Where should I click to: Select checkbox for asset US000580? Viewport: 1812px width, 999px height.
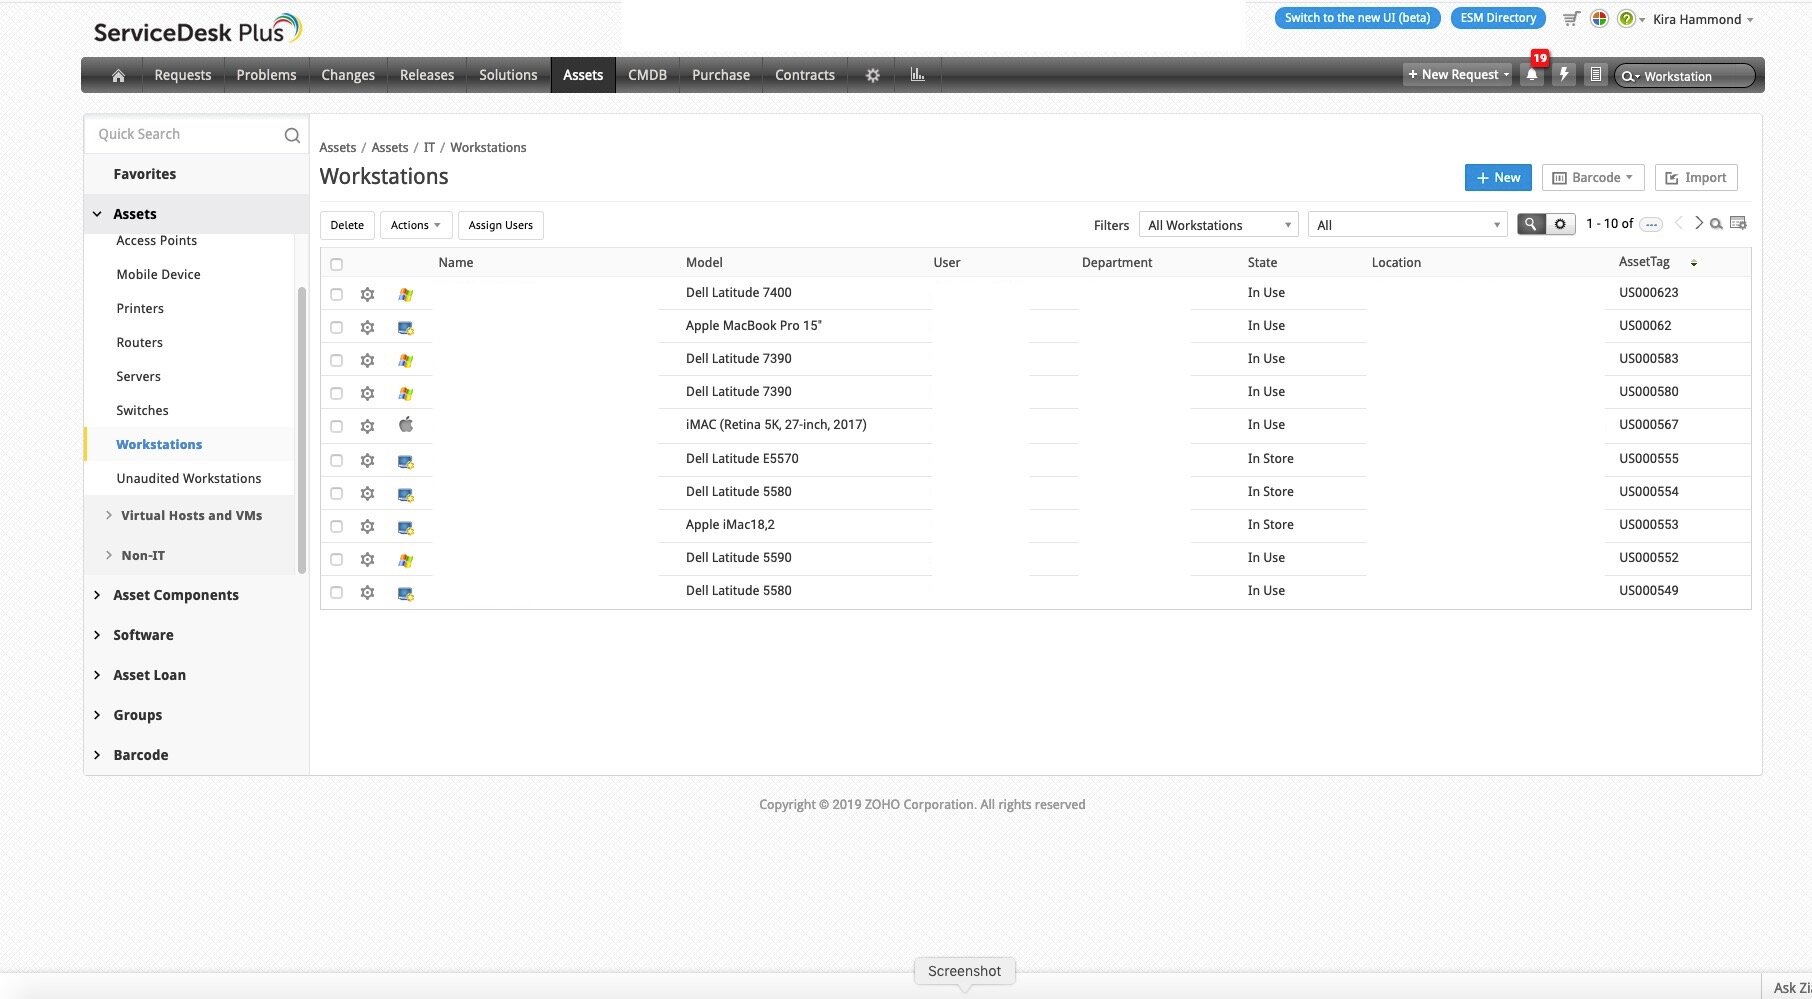pos(336,393)
